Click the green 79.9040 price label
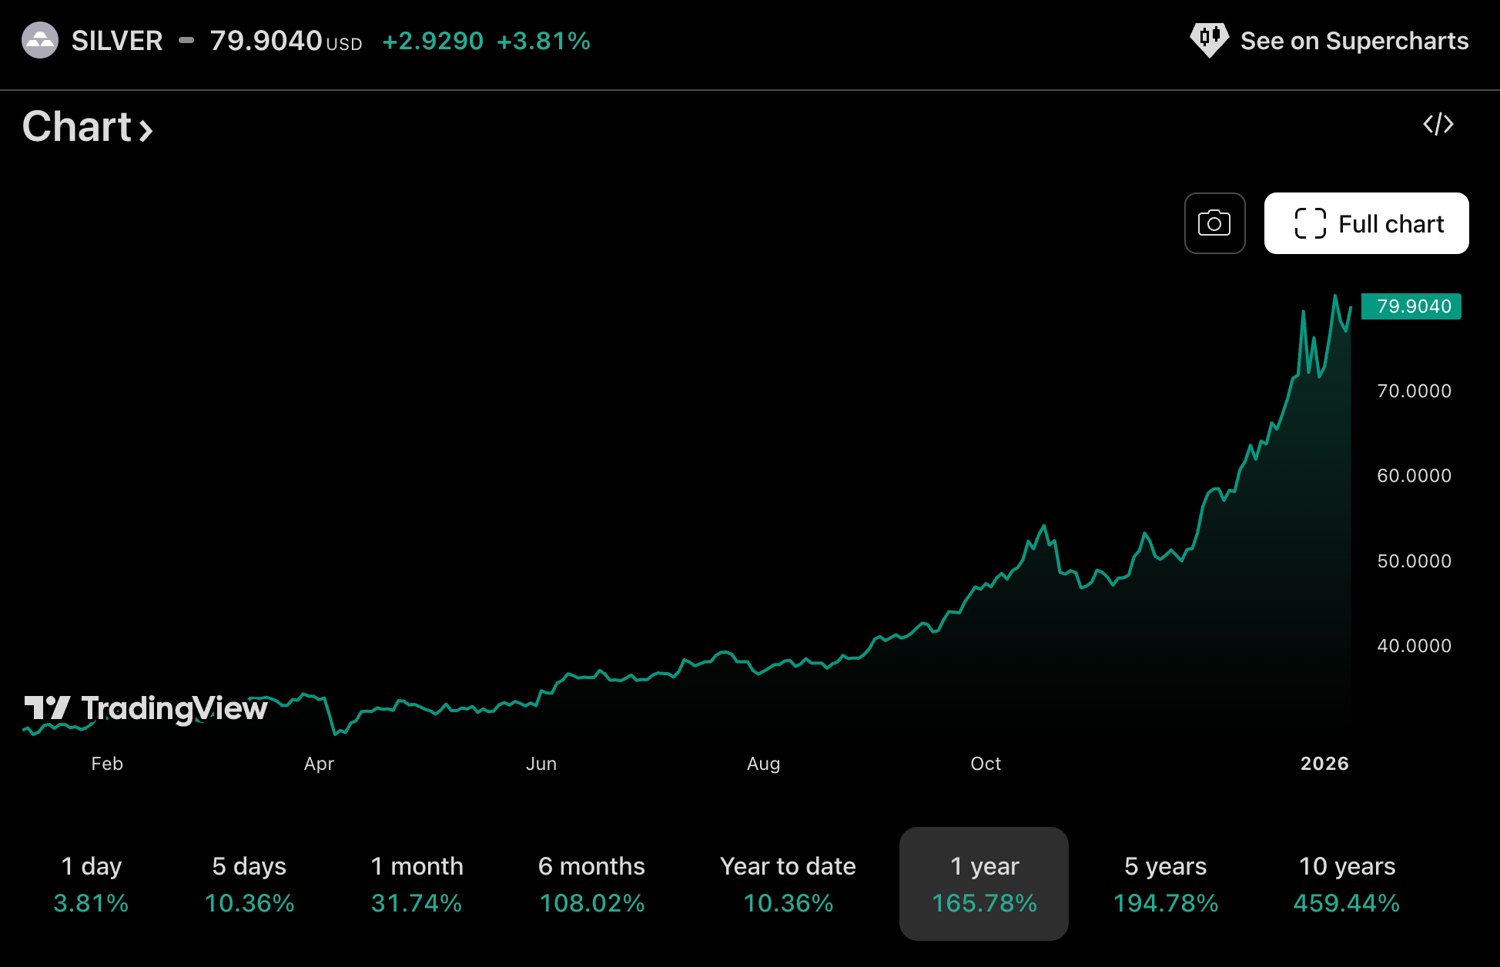This screenshot has height=967, width=1500. coord(1411,307)
